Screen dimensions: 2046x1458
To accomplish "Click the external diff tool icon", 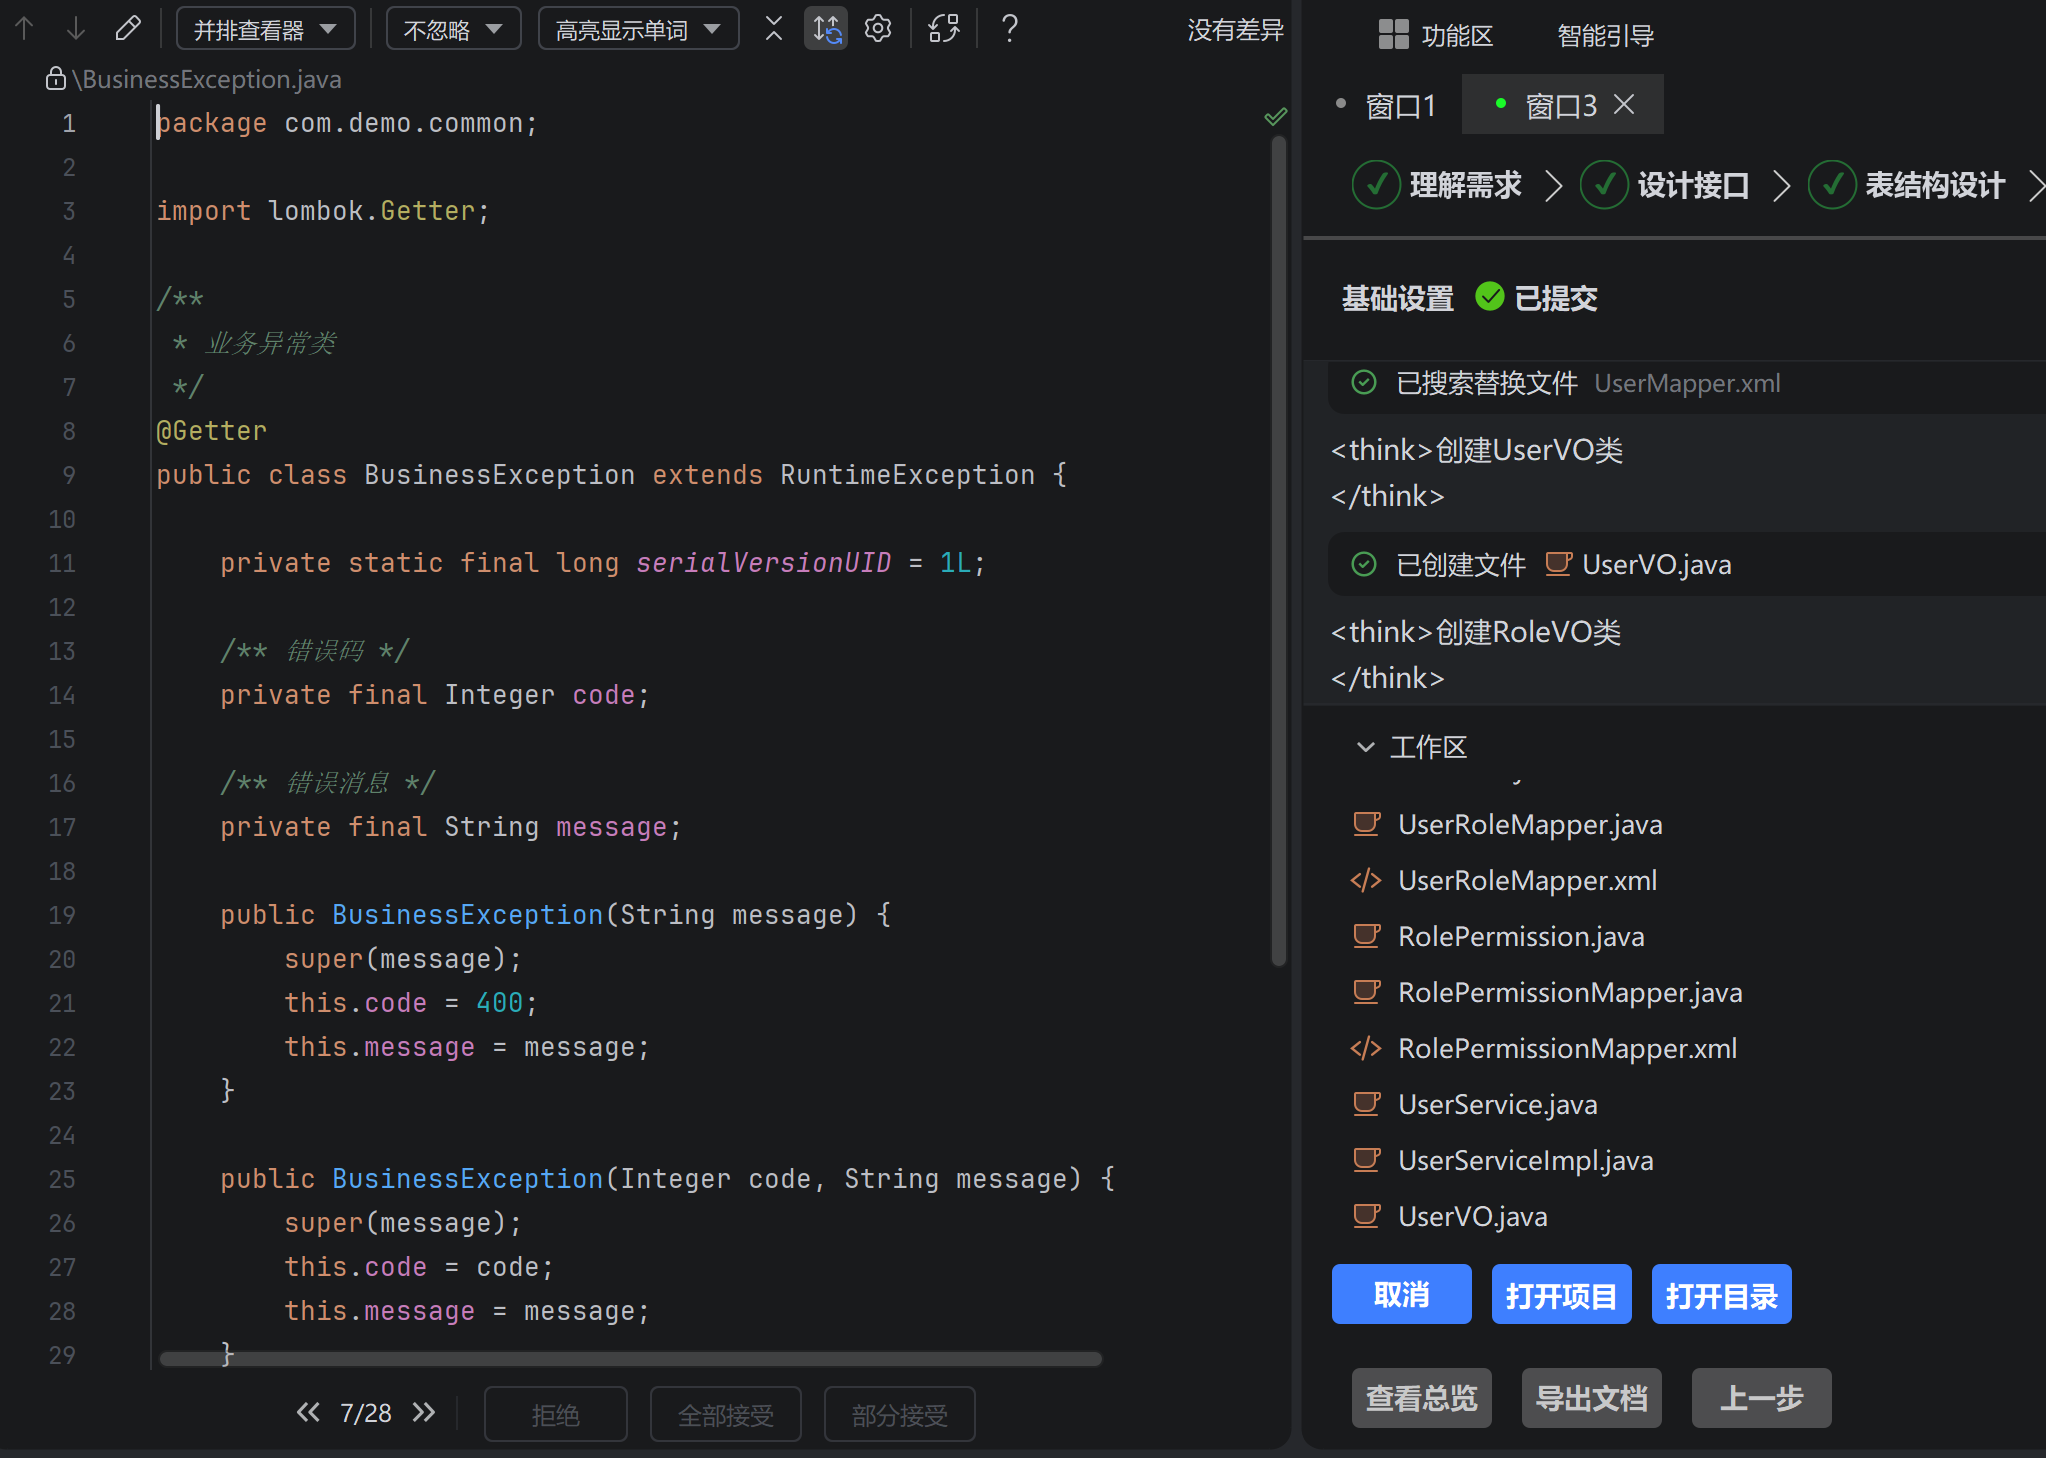I will (944, 28).
